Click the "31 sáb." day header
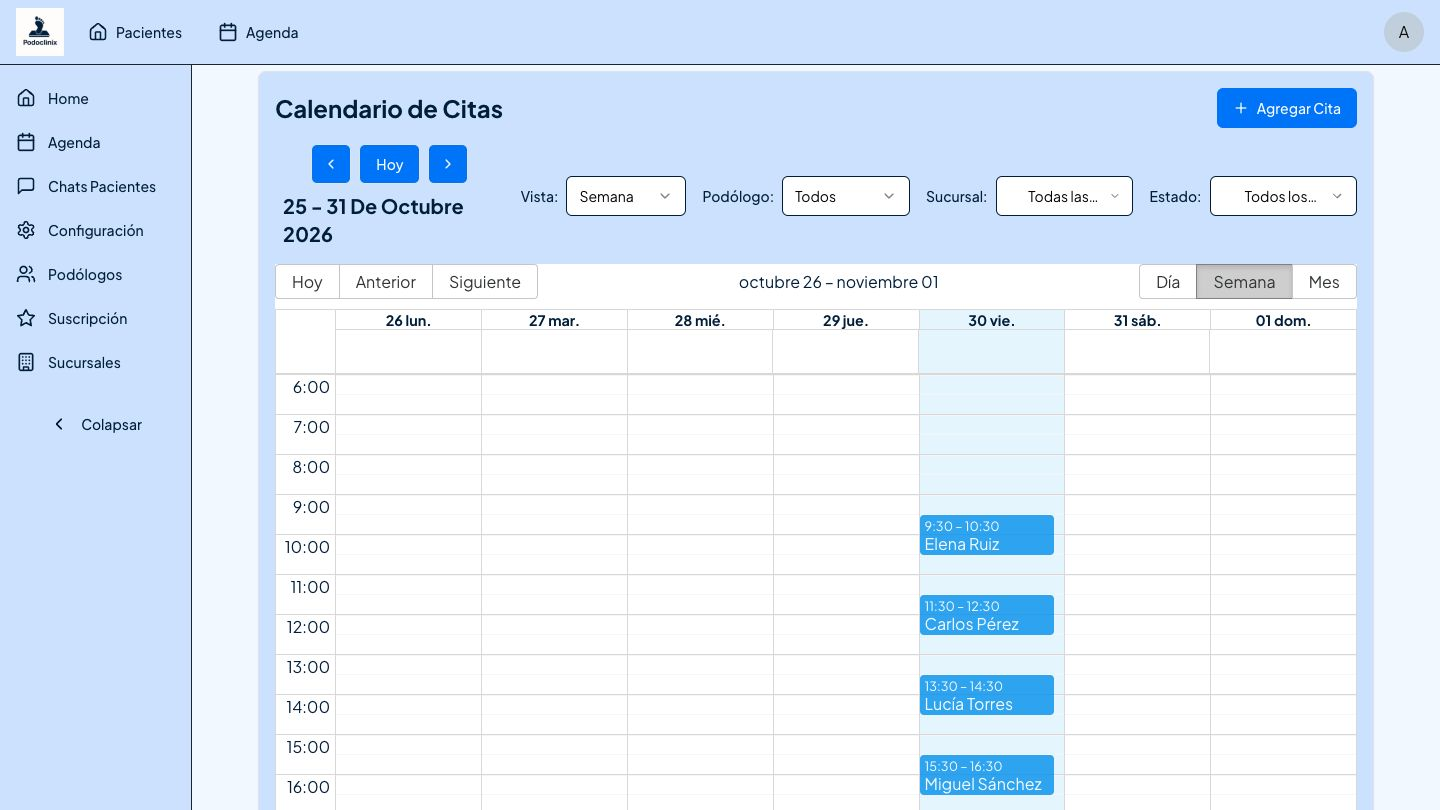This screenshot has height=810, width=1440. coord(1137,320)
